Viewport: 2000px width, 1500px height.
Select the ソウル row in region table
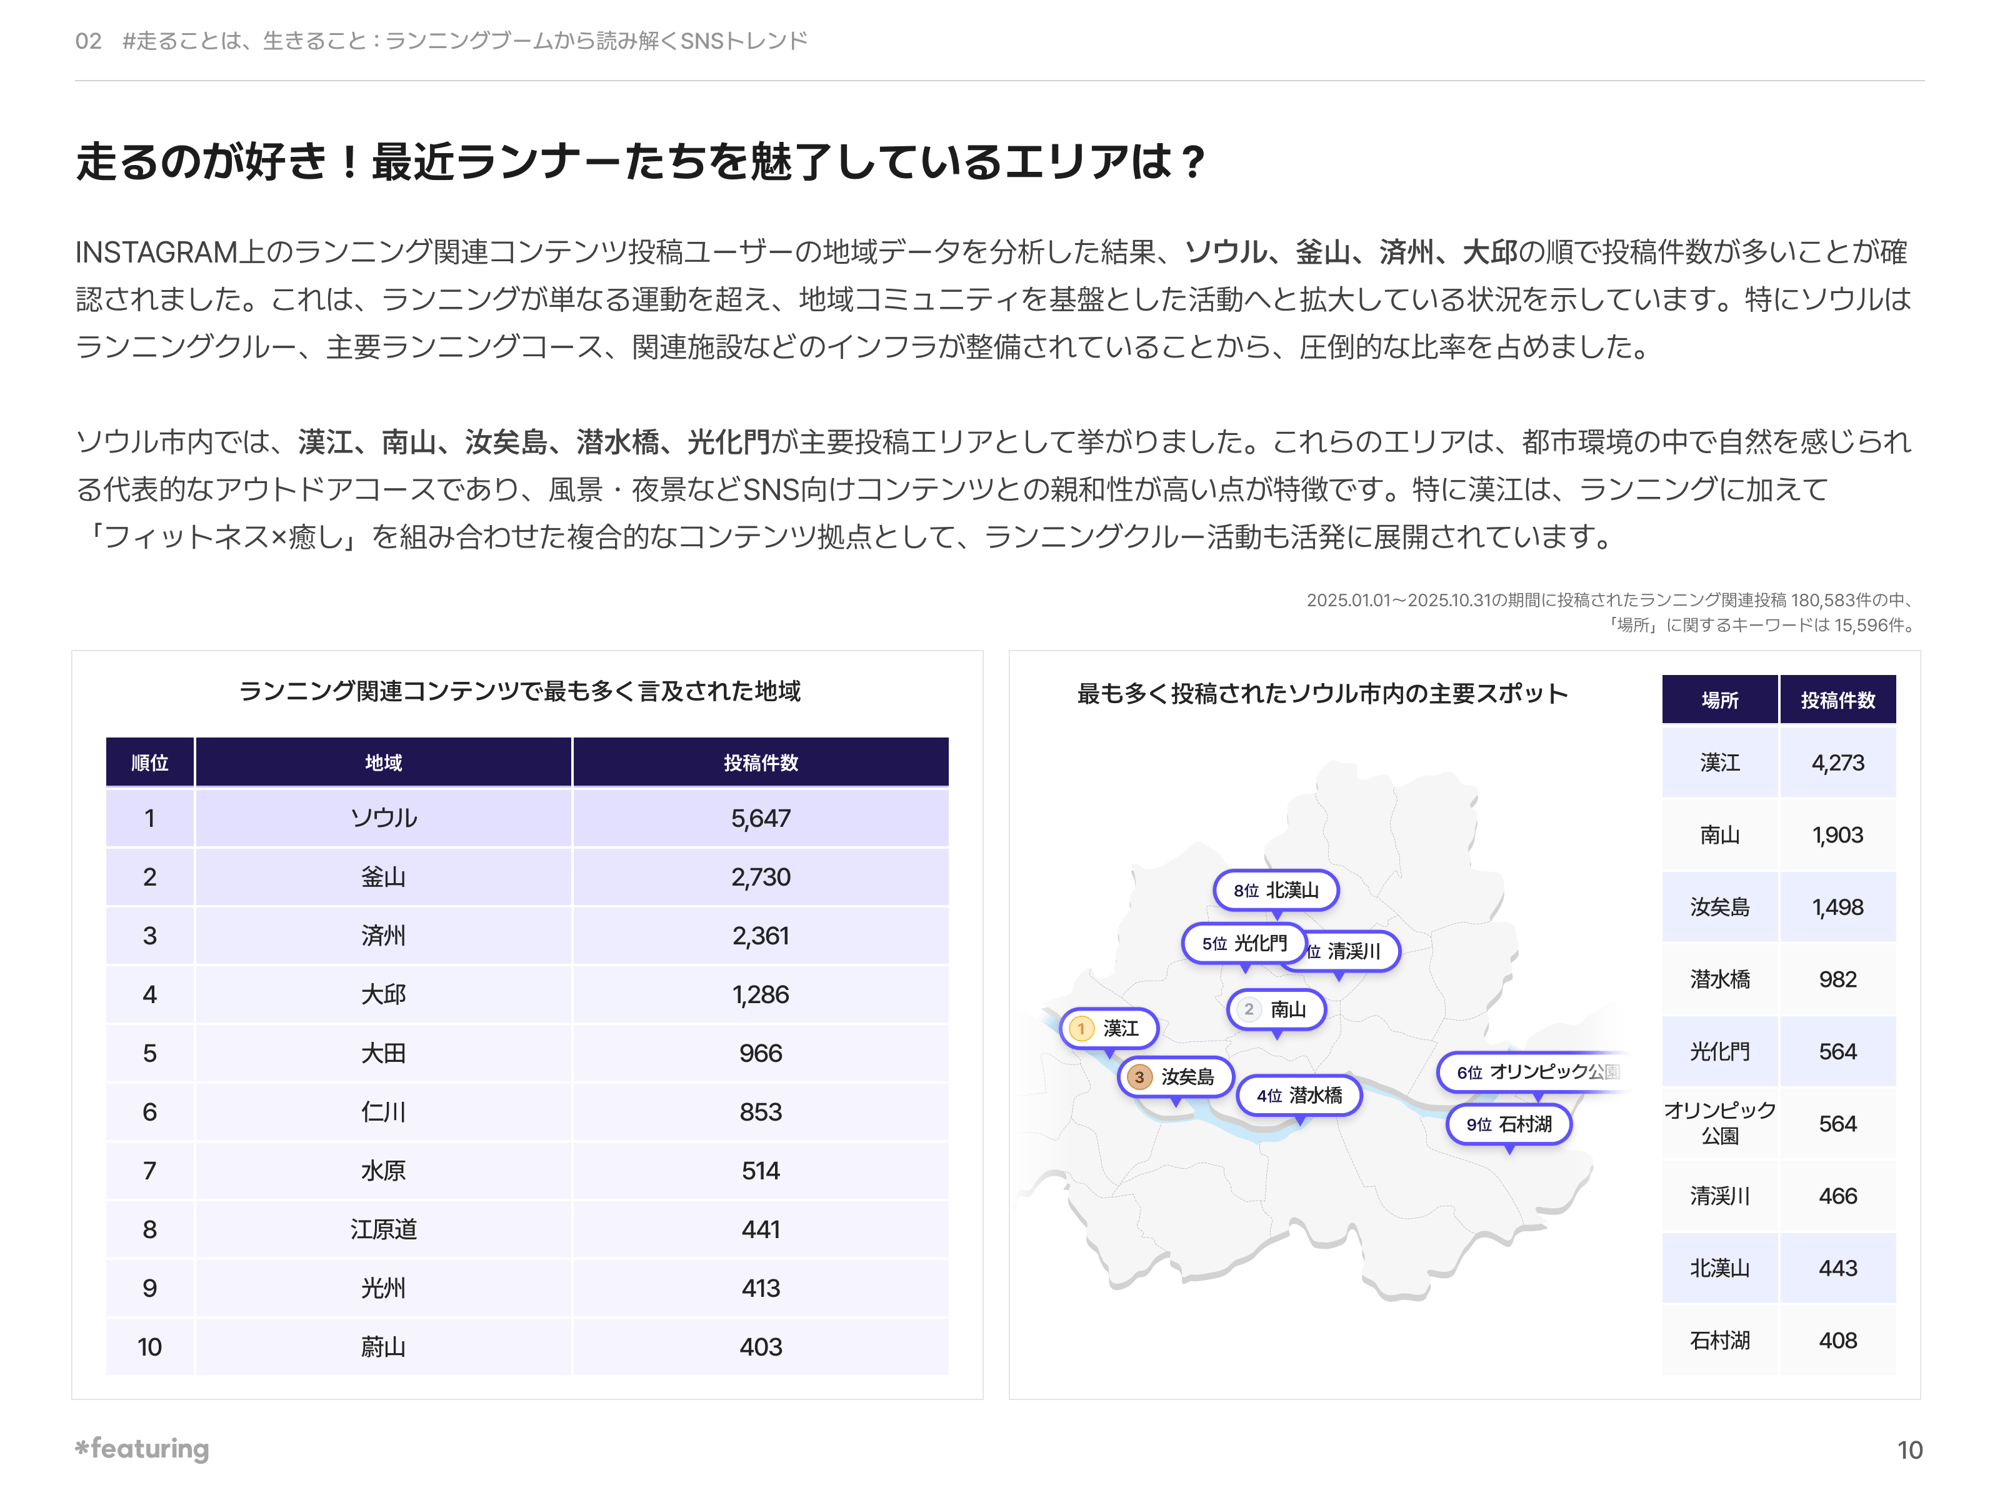pyautogui.click(x=383, y=818)
